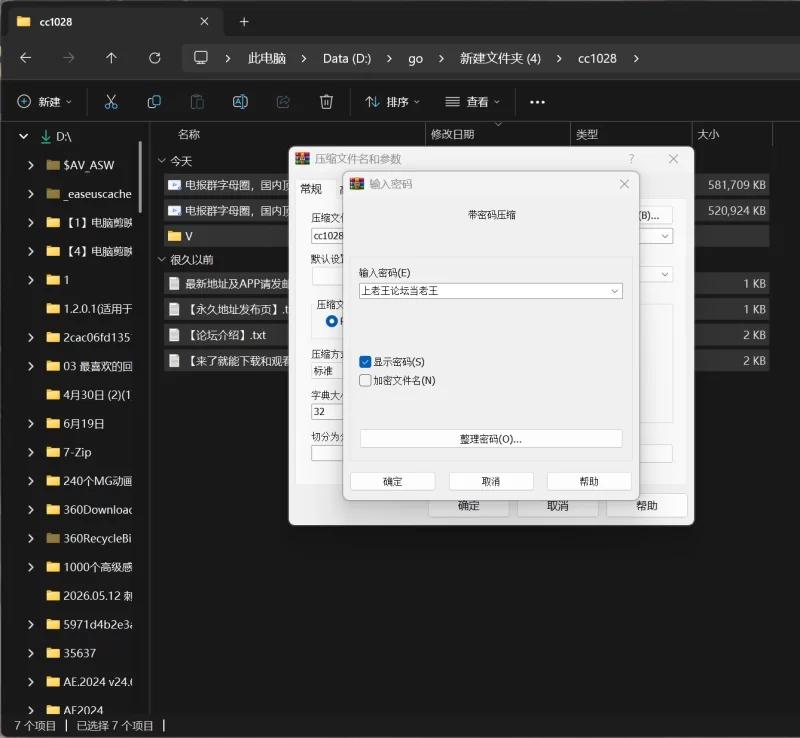Open the password history dropdown arrow

[615, 291]
